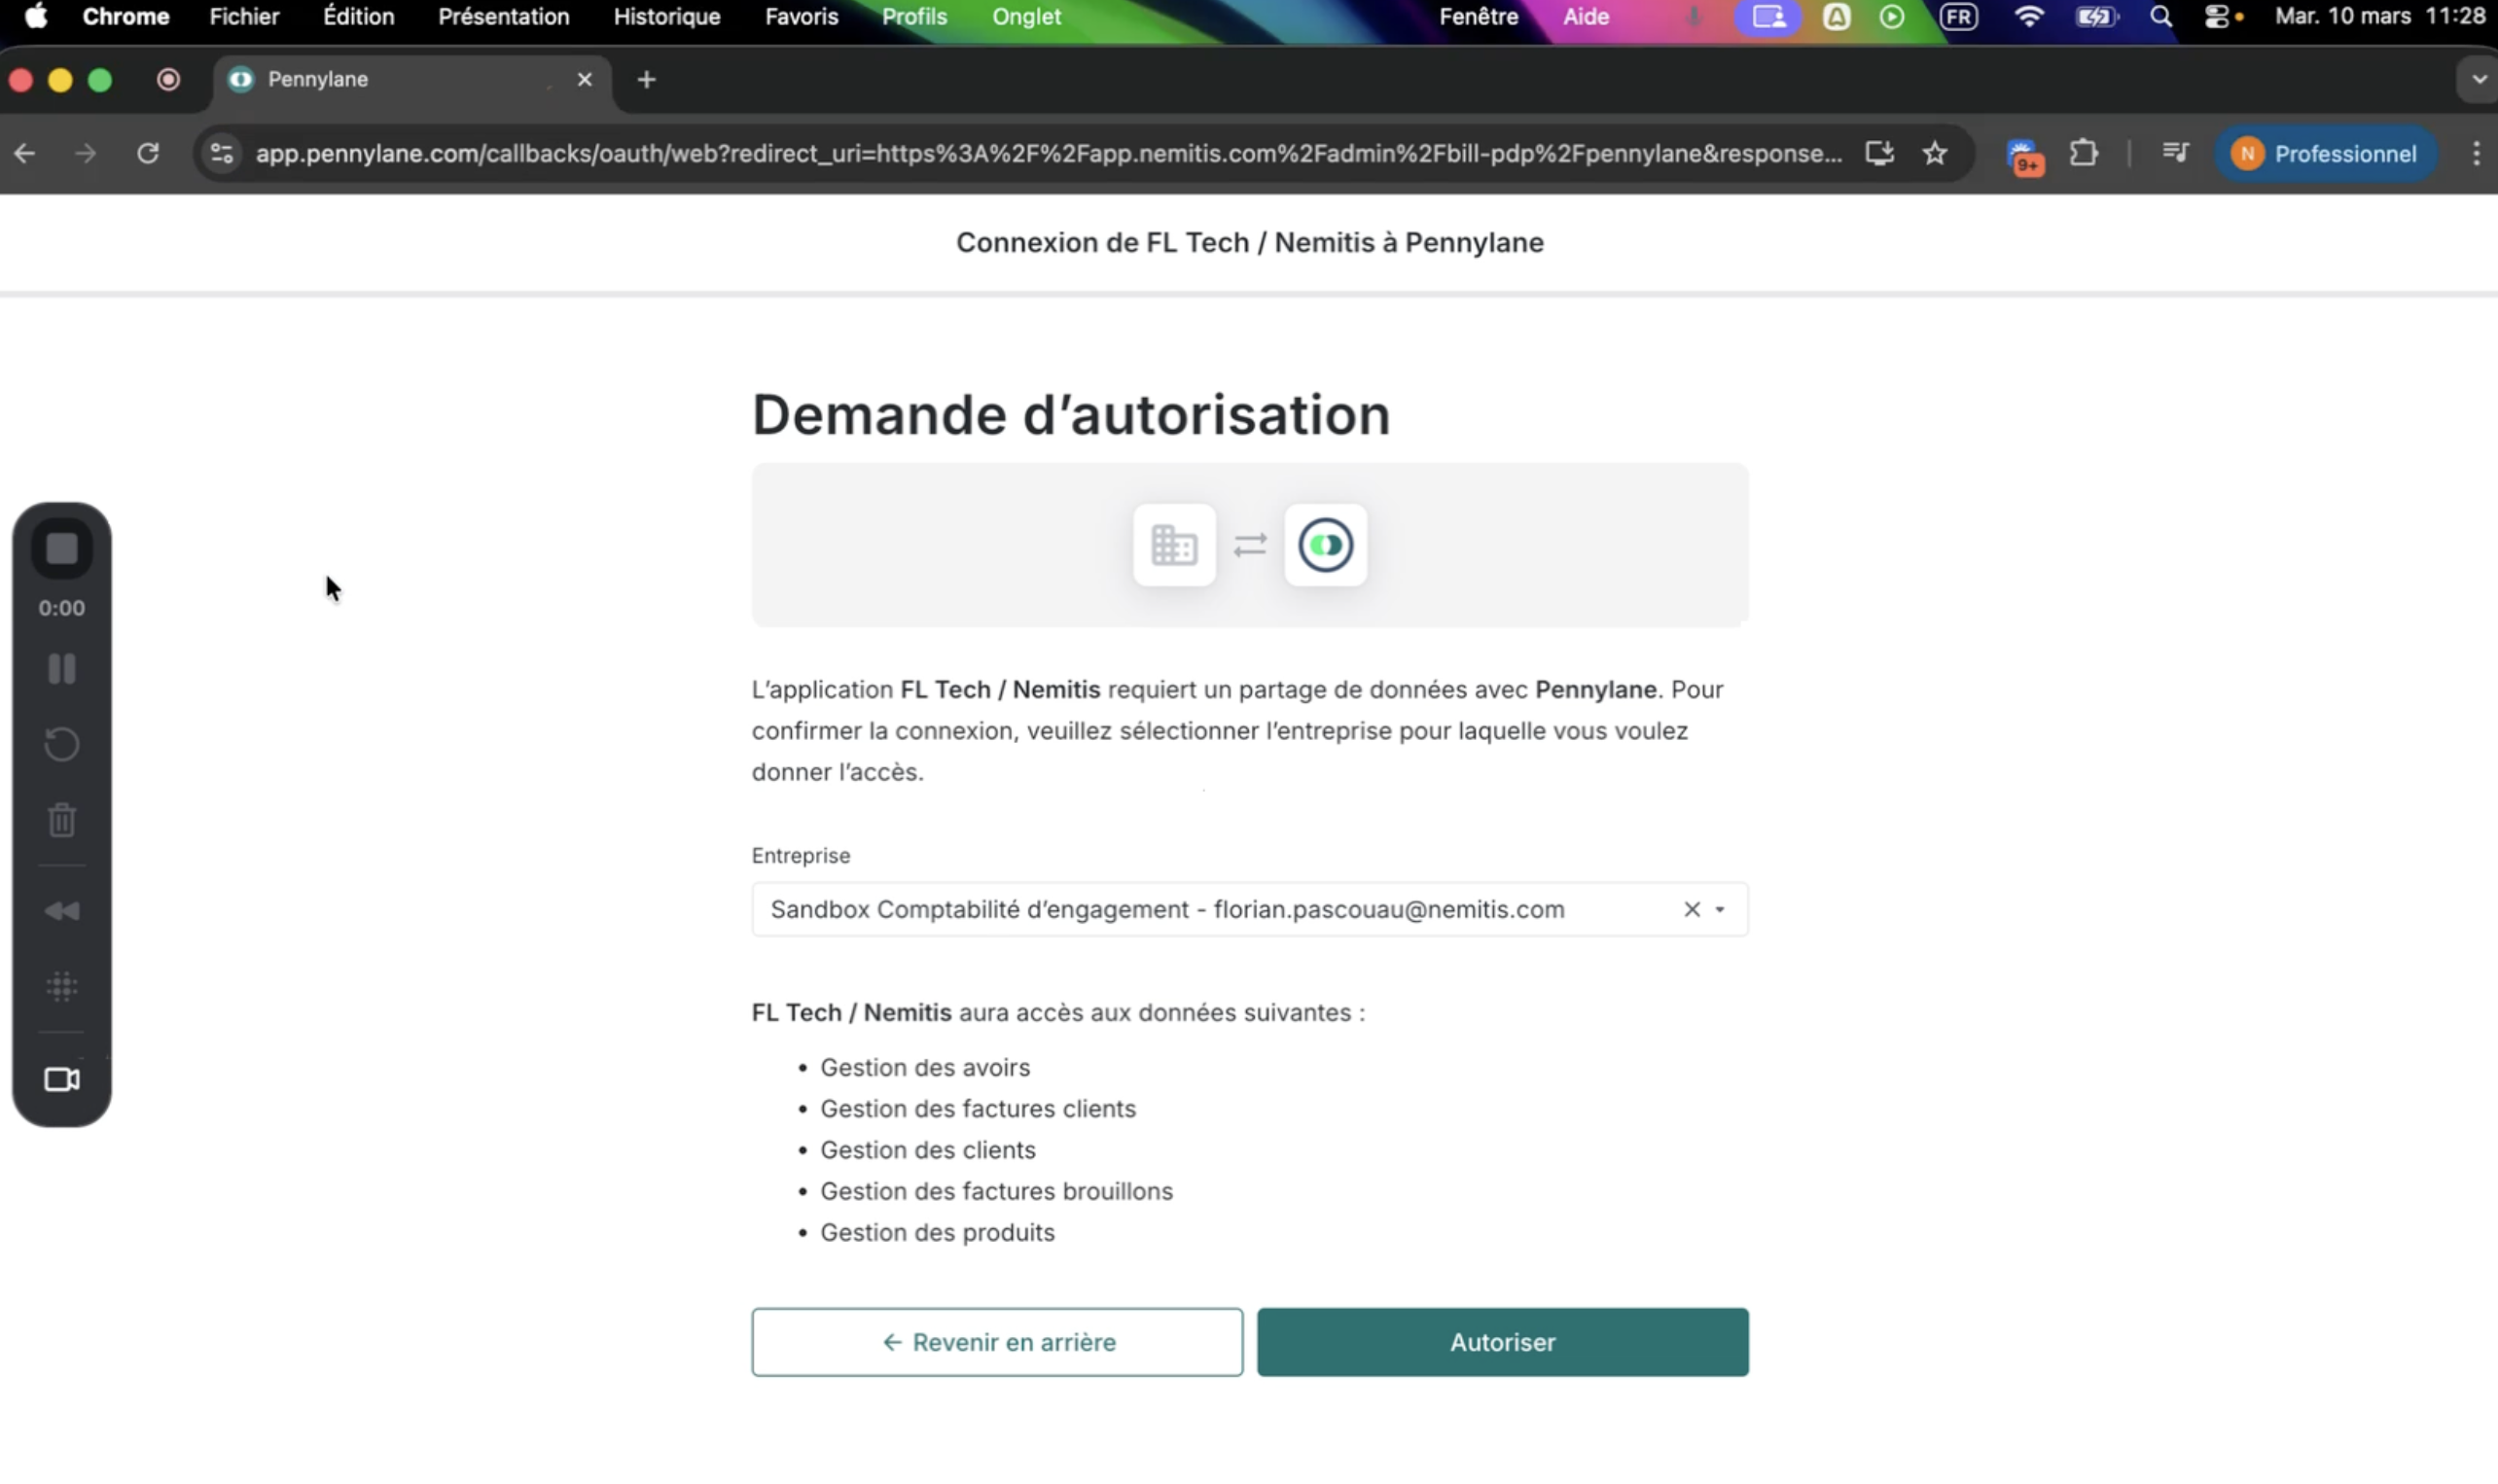Open a new browser tab
Image resolution: width=2498 pixels, height=1484 pixels.
coord(646,79)
